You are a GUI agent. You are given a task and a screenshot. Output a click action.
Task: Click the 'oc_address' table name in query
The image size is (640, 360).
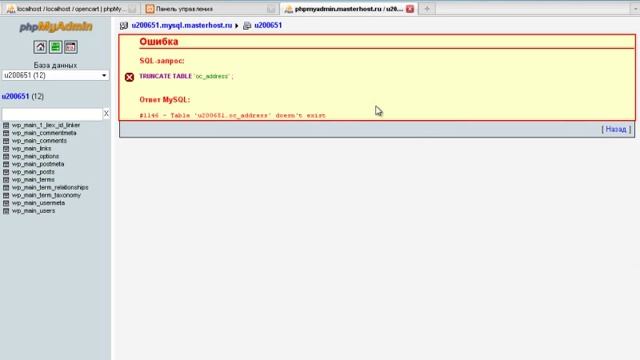[x=212, y=77]
